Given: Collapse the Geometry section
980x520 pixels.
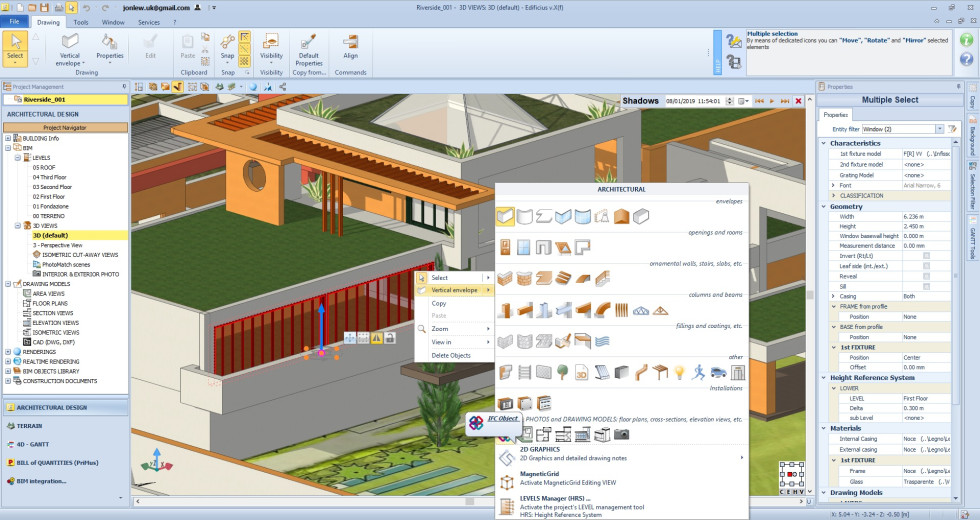Looking at the screenshot, I should tap(824, 206).
